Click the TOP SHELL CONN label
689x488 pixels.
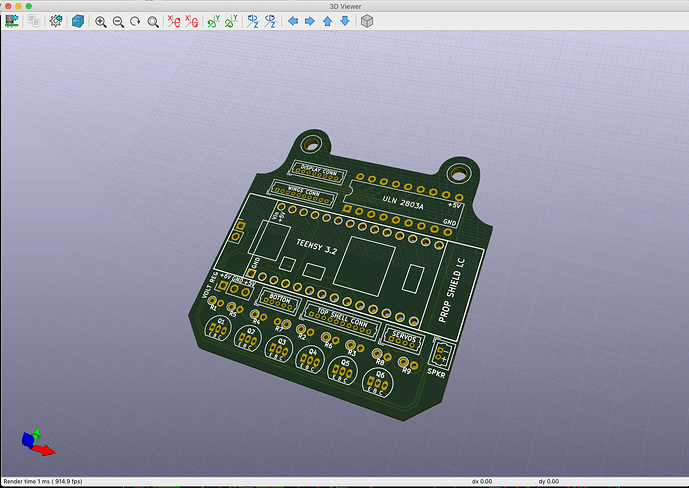(342, 317)
